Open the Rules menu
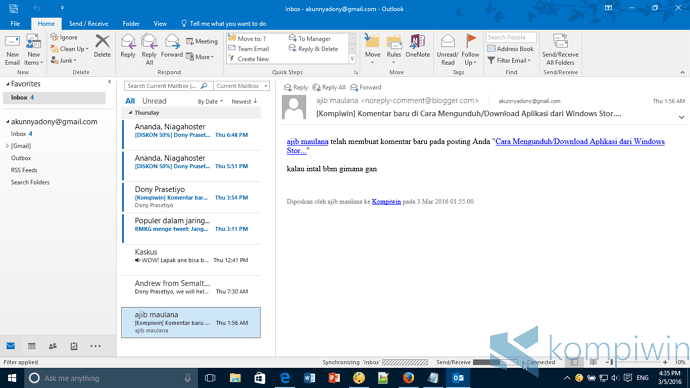This screenshot has width=690, height=388. click(x=394, y=50)
